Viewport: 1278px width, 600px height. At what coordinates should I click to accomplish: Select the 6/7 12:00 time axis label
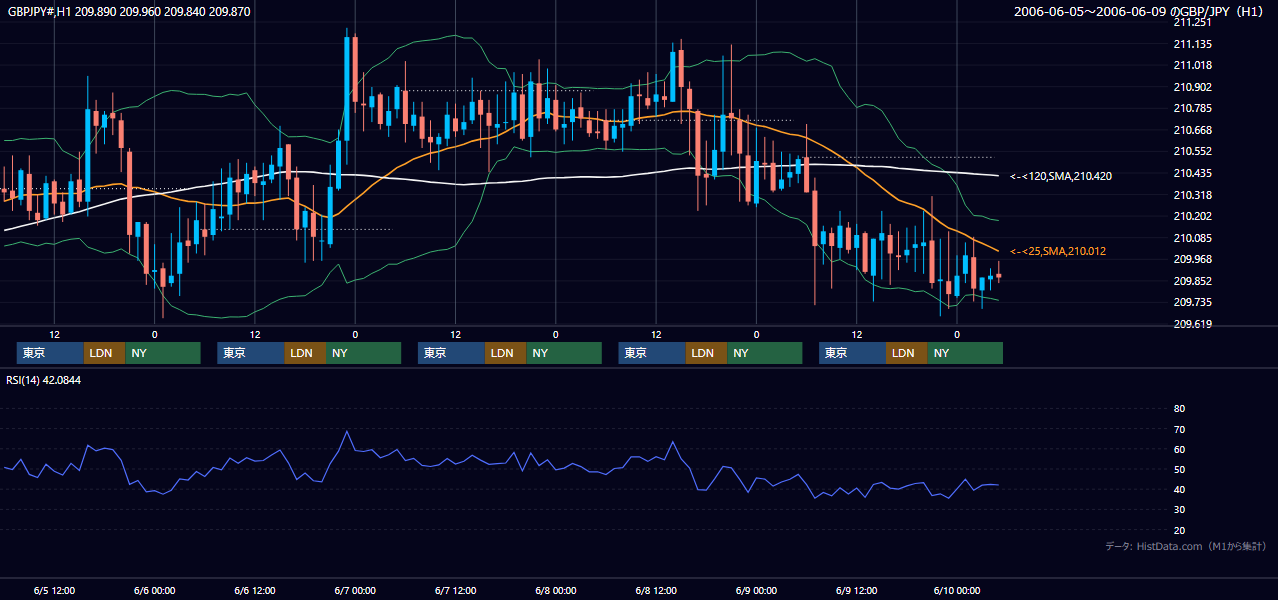[x=455, y=590]
